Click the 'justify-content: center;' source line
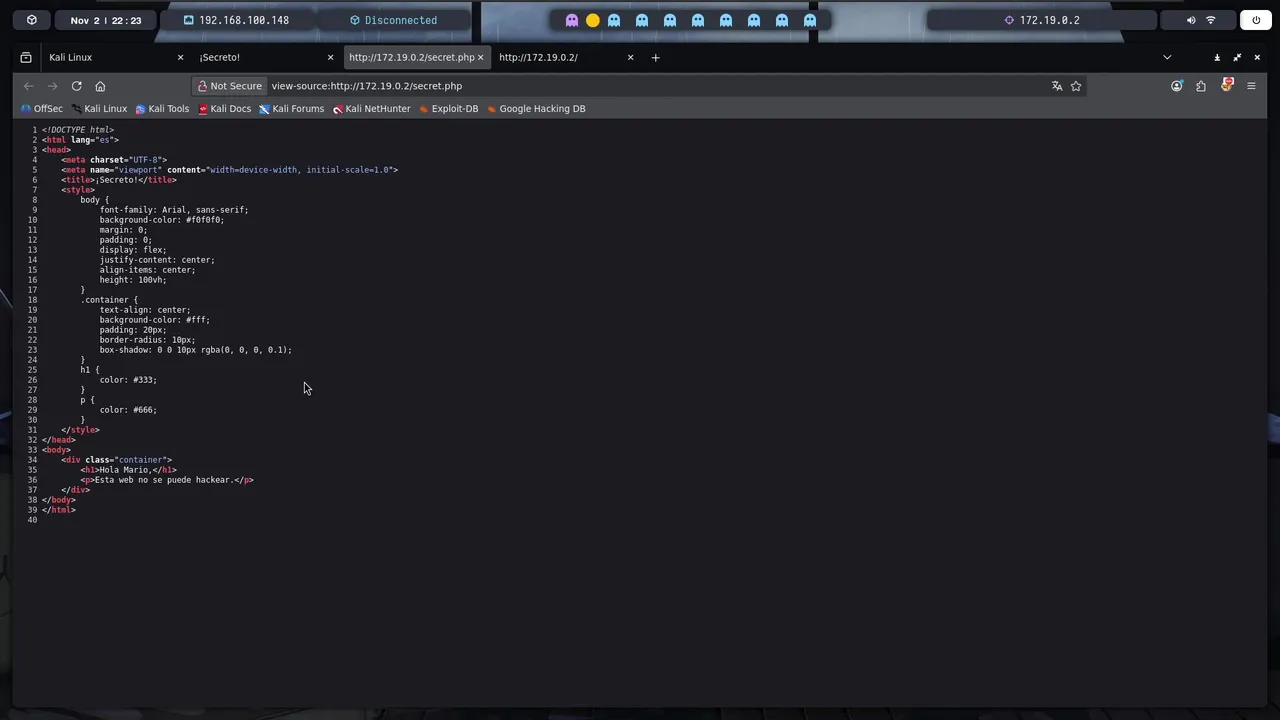This screenshot has width=1280, height=720. [x=157, y=260]
